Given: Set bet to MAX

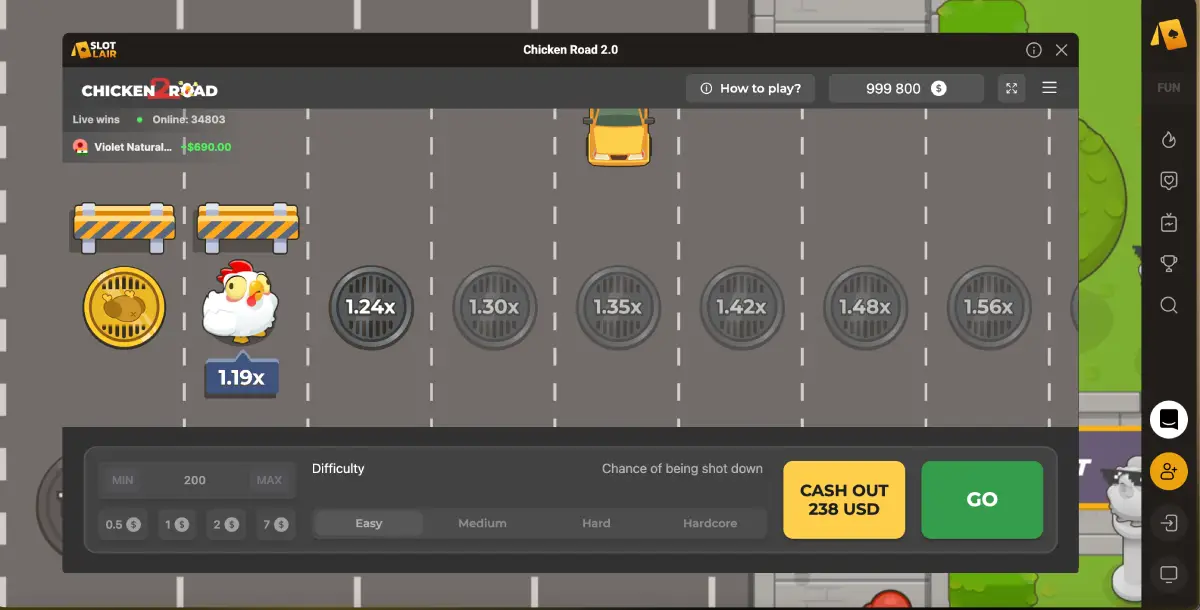Looking at the screenshot, I should click(x=269, y=480).
